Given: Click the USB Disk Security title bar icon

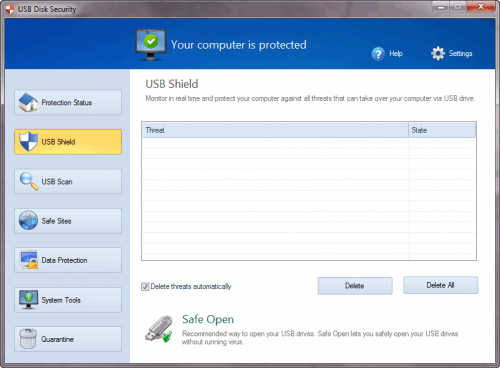Looking at the screenshot, I should (10, 9).
